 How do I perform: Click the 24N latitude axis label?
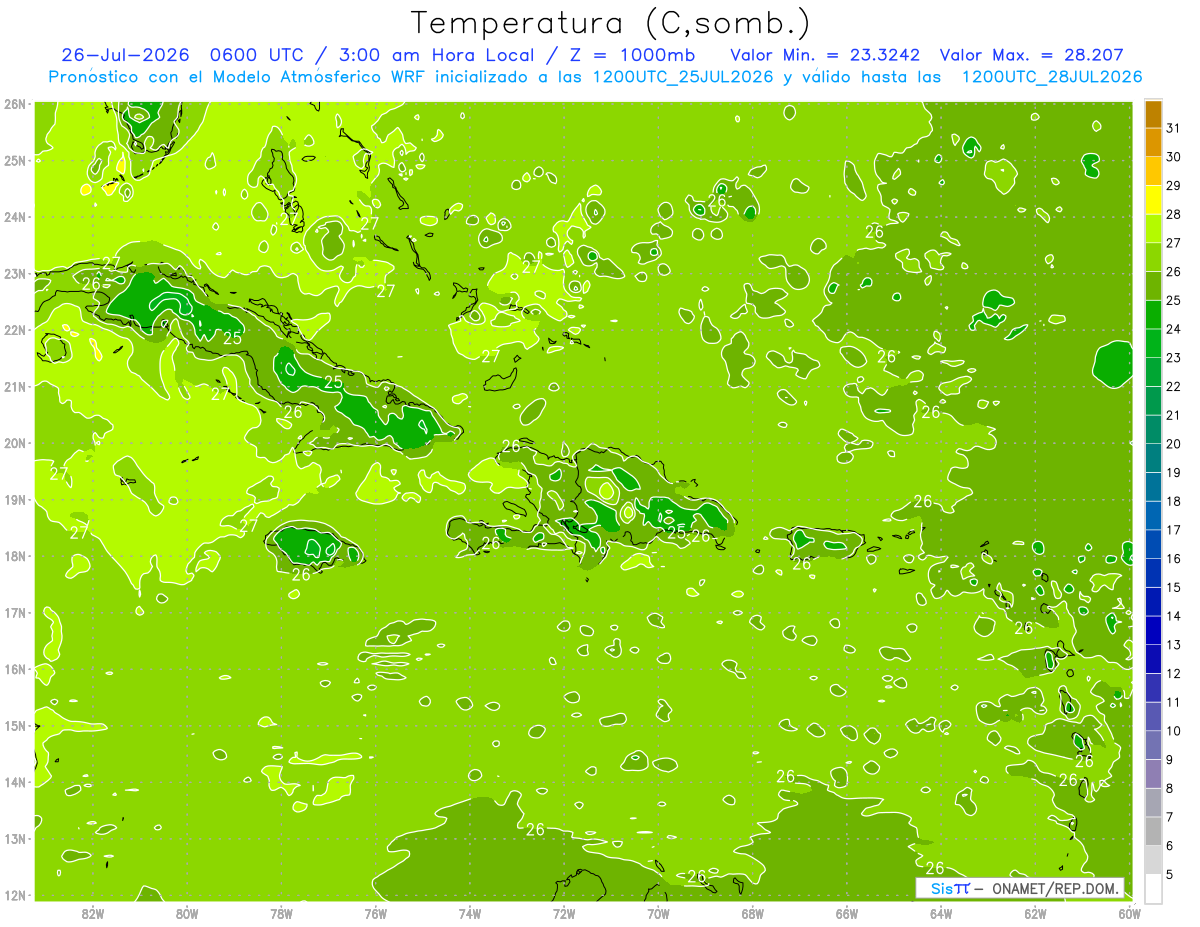[x=15, y=217]
